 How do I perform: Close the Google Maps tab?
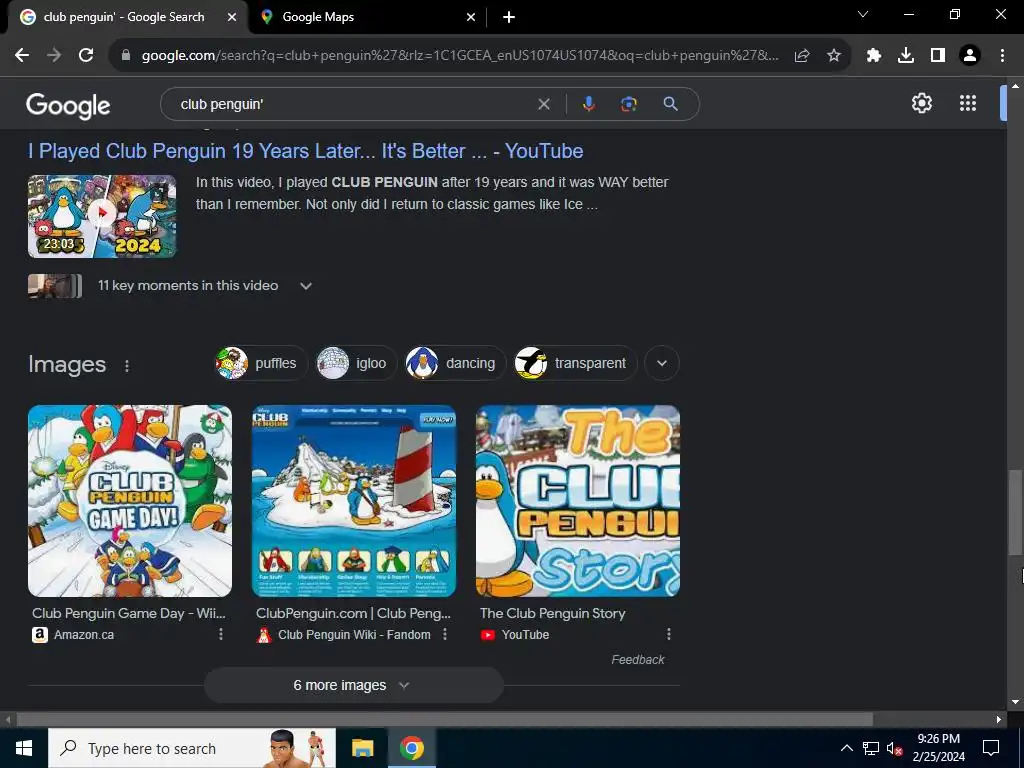471,17
